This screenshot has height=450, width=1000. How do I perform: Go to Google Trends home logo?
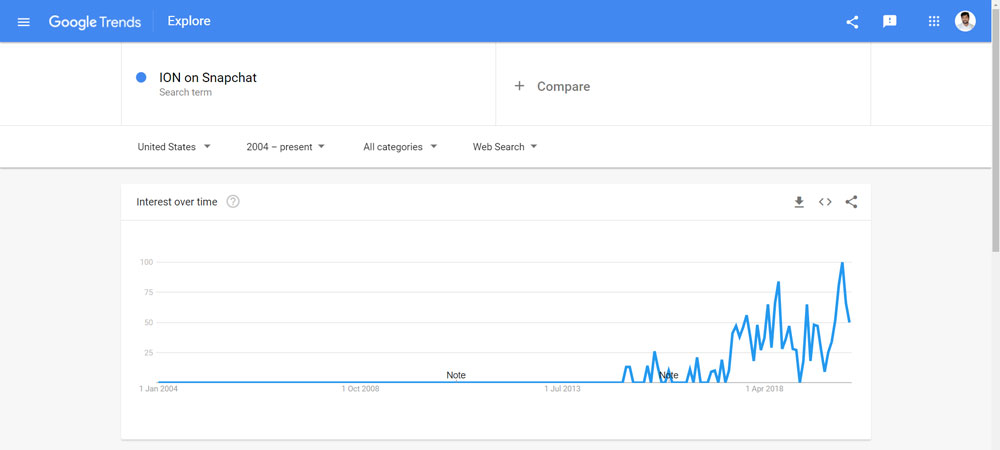[95, 22]
